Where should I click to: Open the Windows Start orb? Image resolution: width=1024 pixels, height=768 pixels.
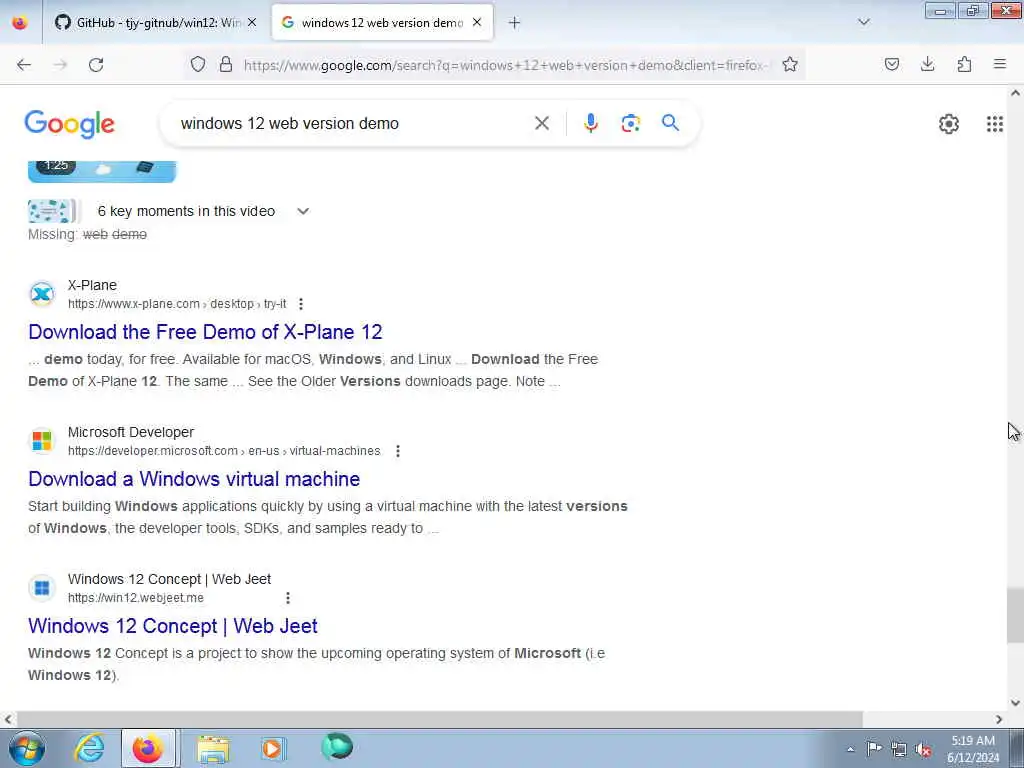point(27,748)
